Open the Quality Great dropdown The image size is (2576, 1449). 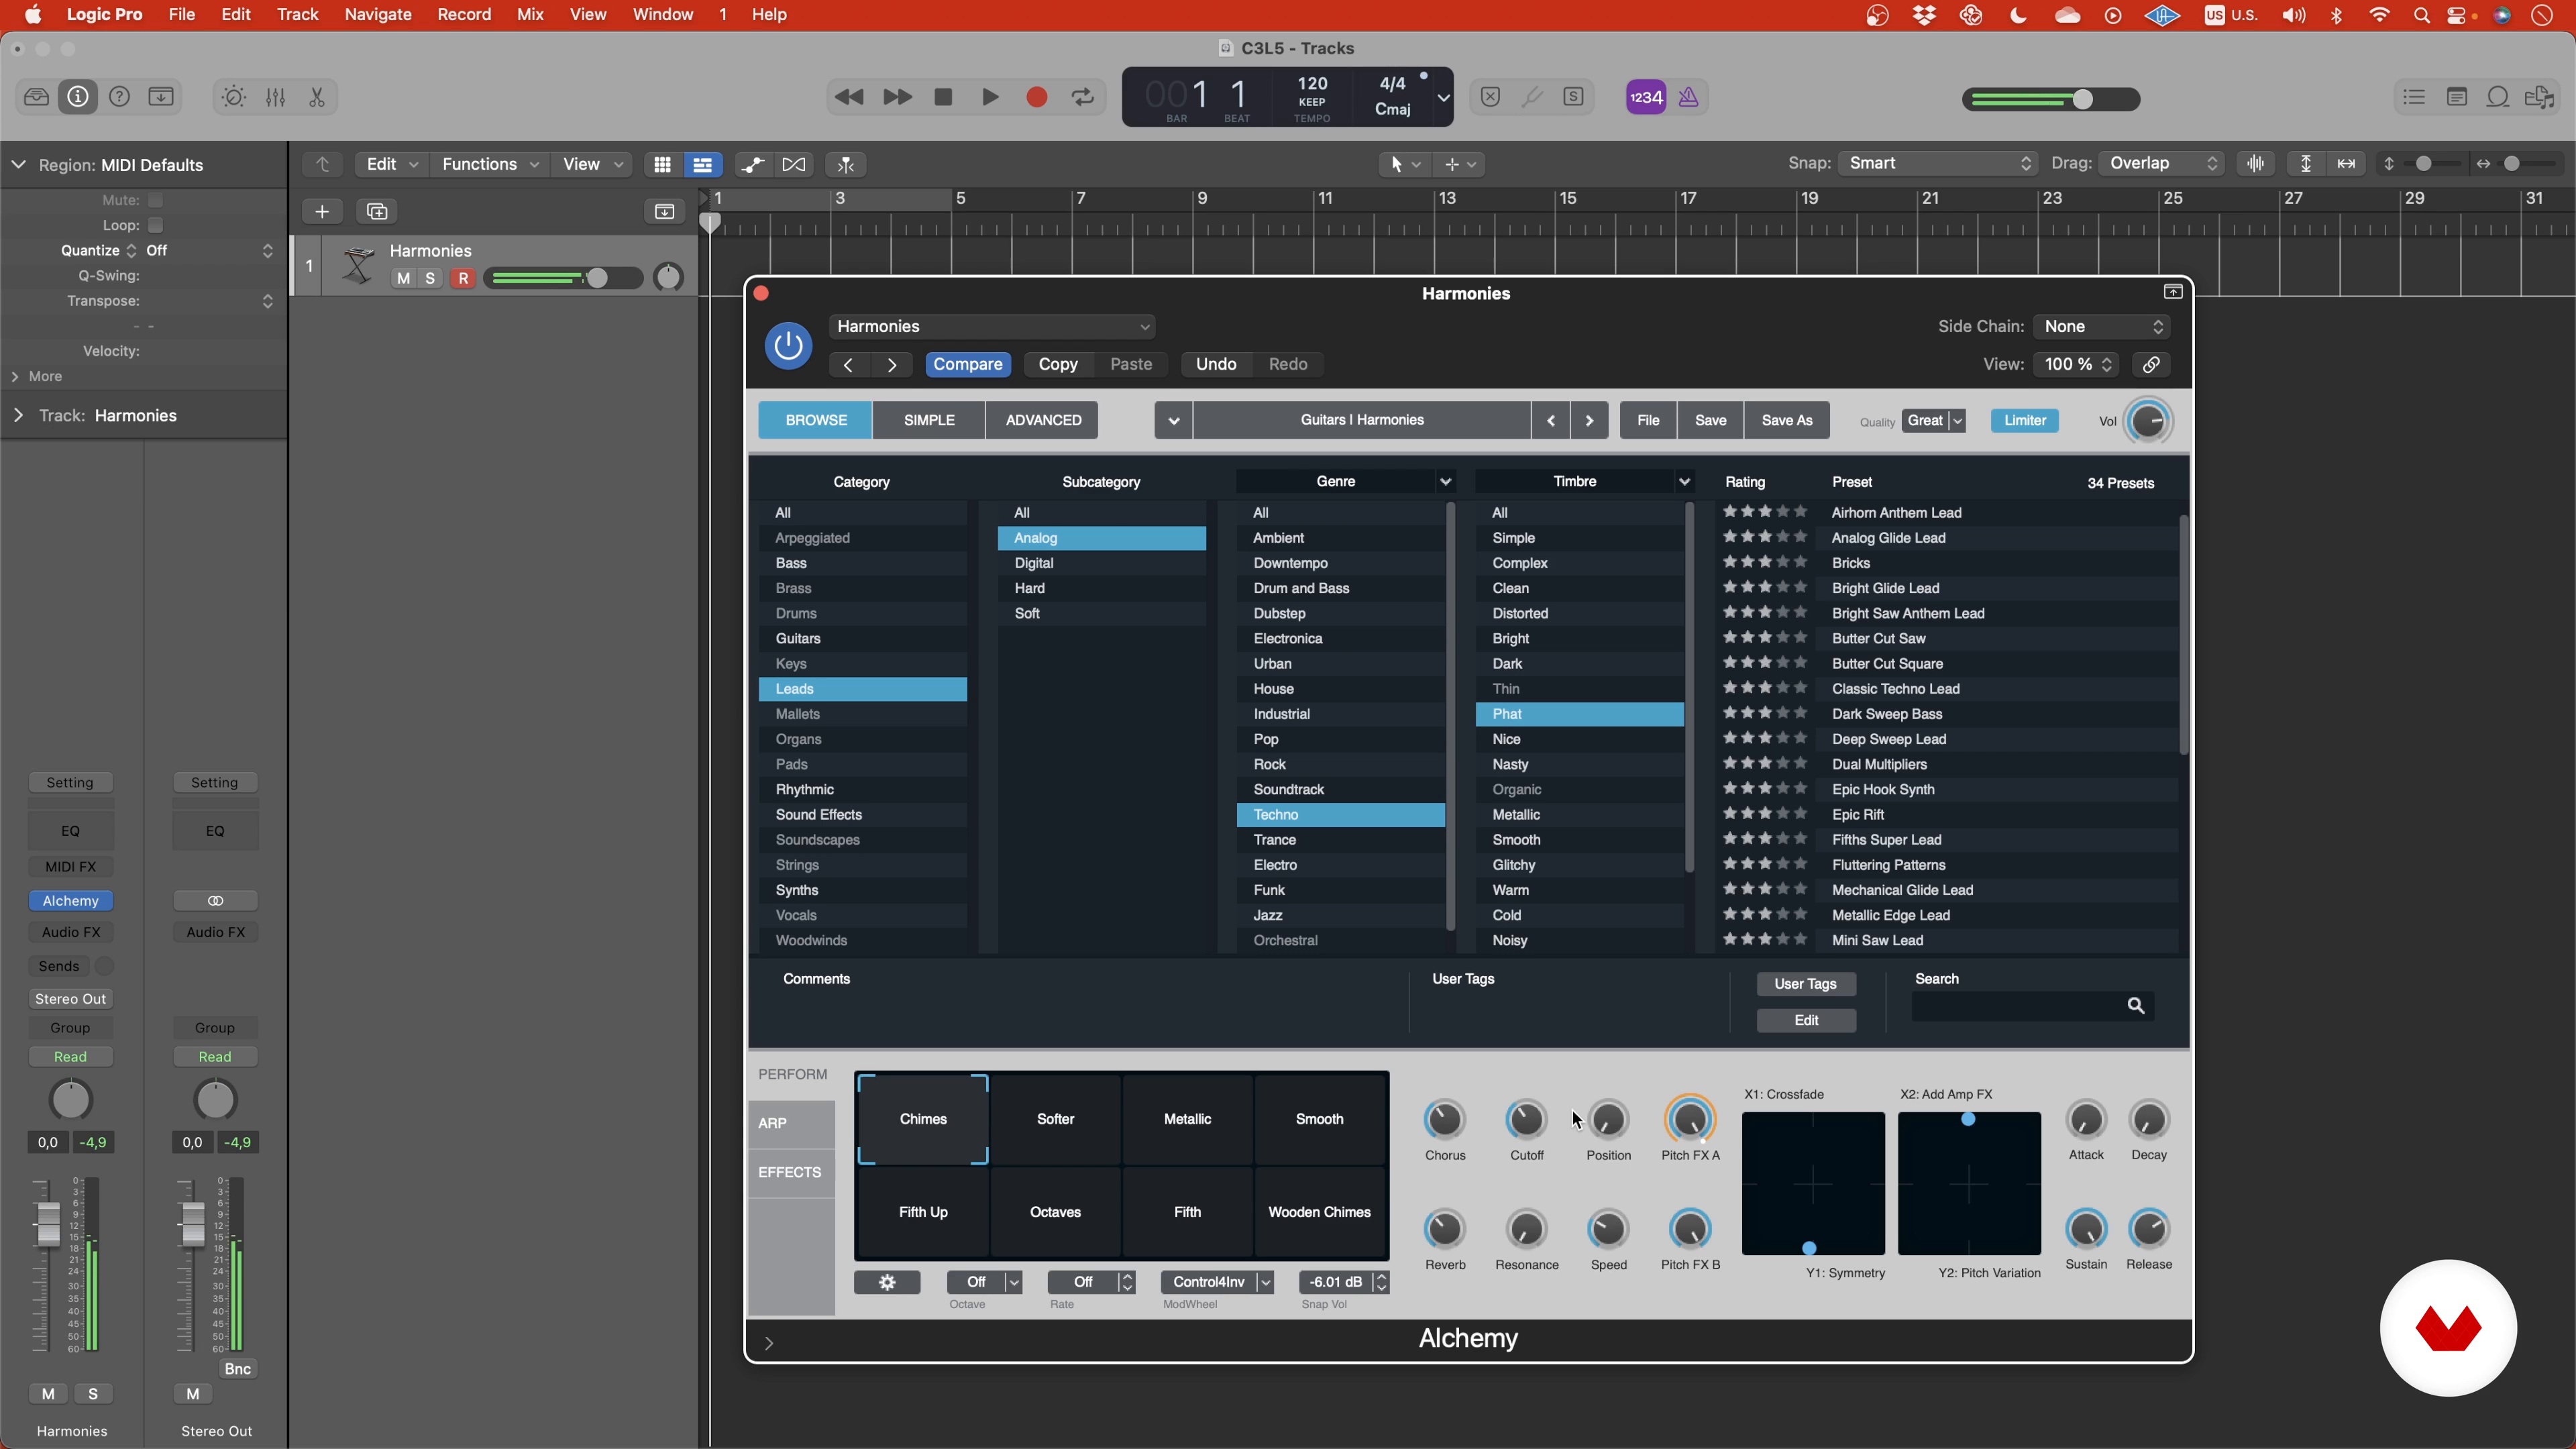coord(1934,420)
